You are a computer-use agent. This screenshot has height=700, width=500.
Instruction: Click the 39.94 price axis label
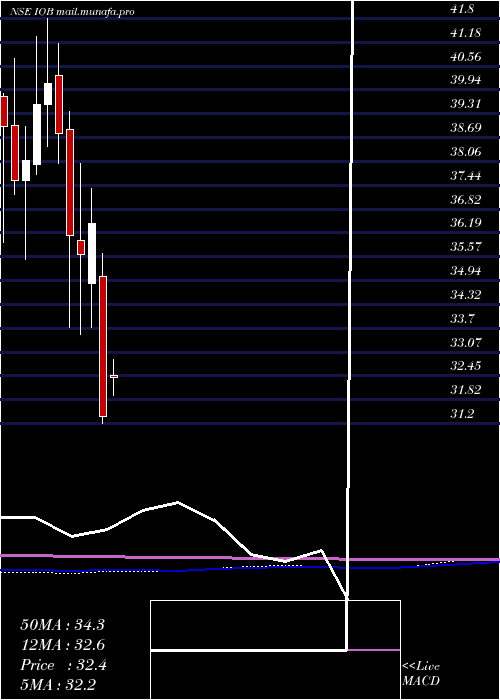coord(466,80)
